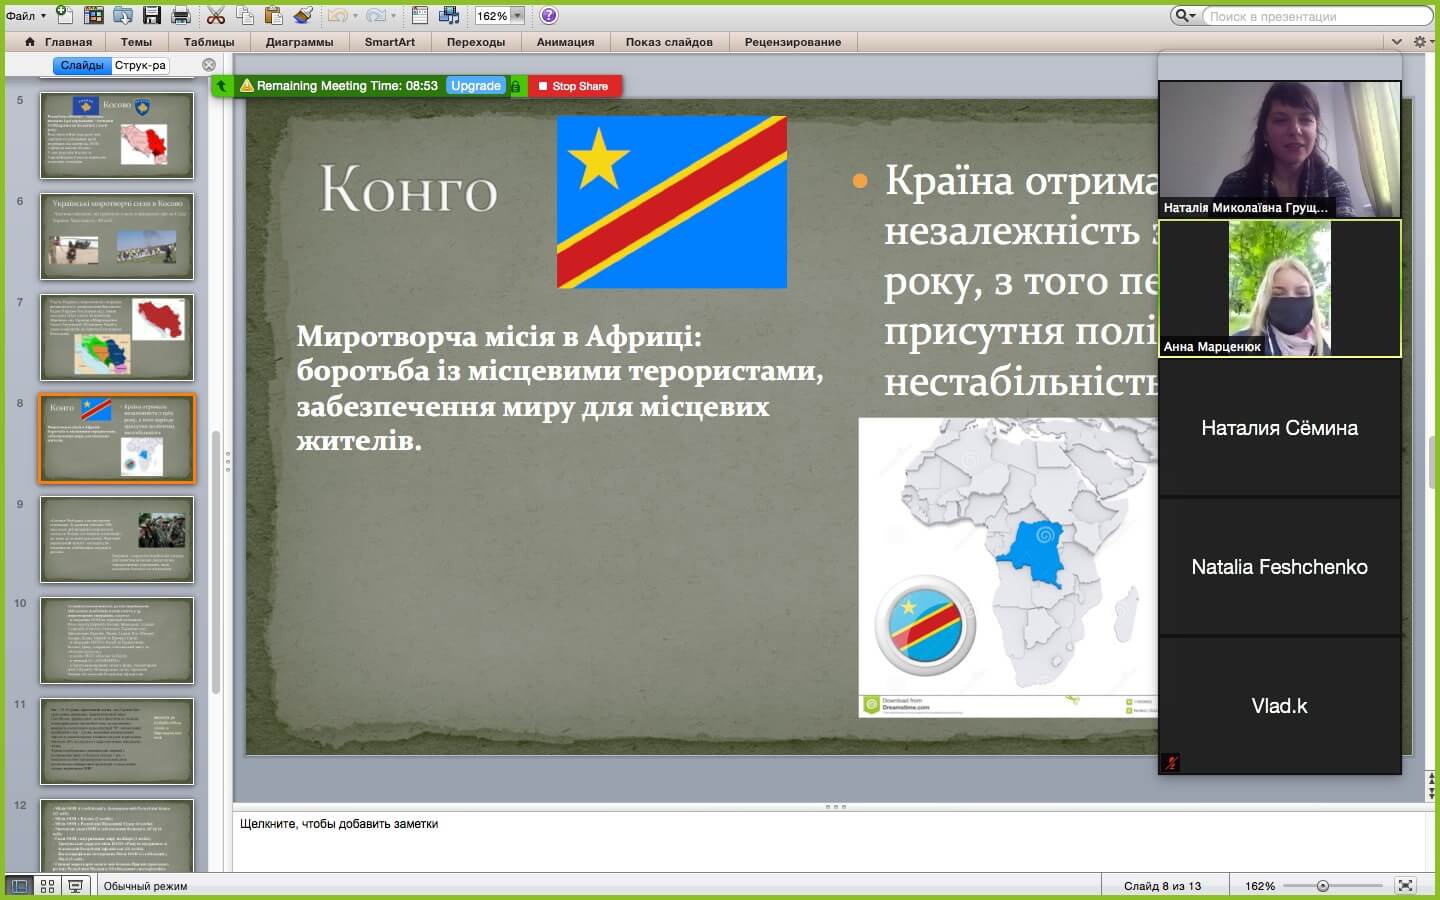1440x900 pixels.
Task: Select the Слайды panel toggle
Action: point(81,65)
